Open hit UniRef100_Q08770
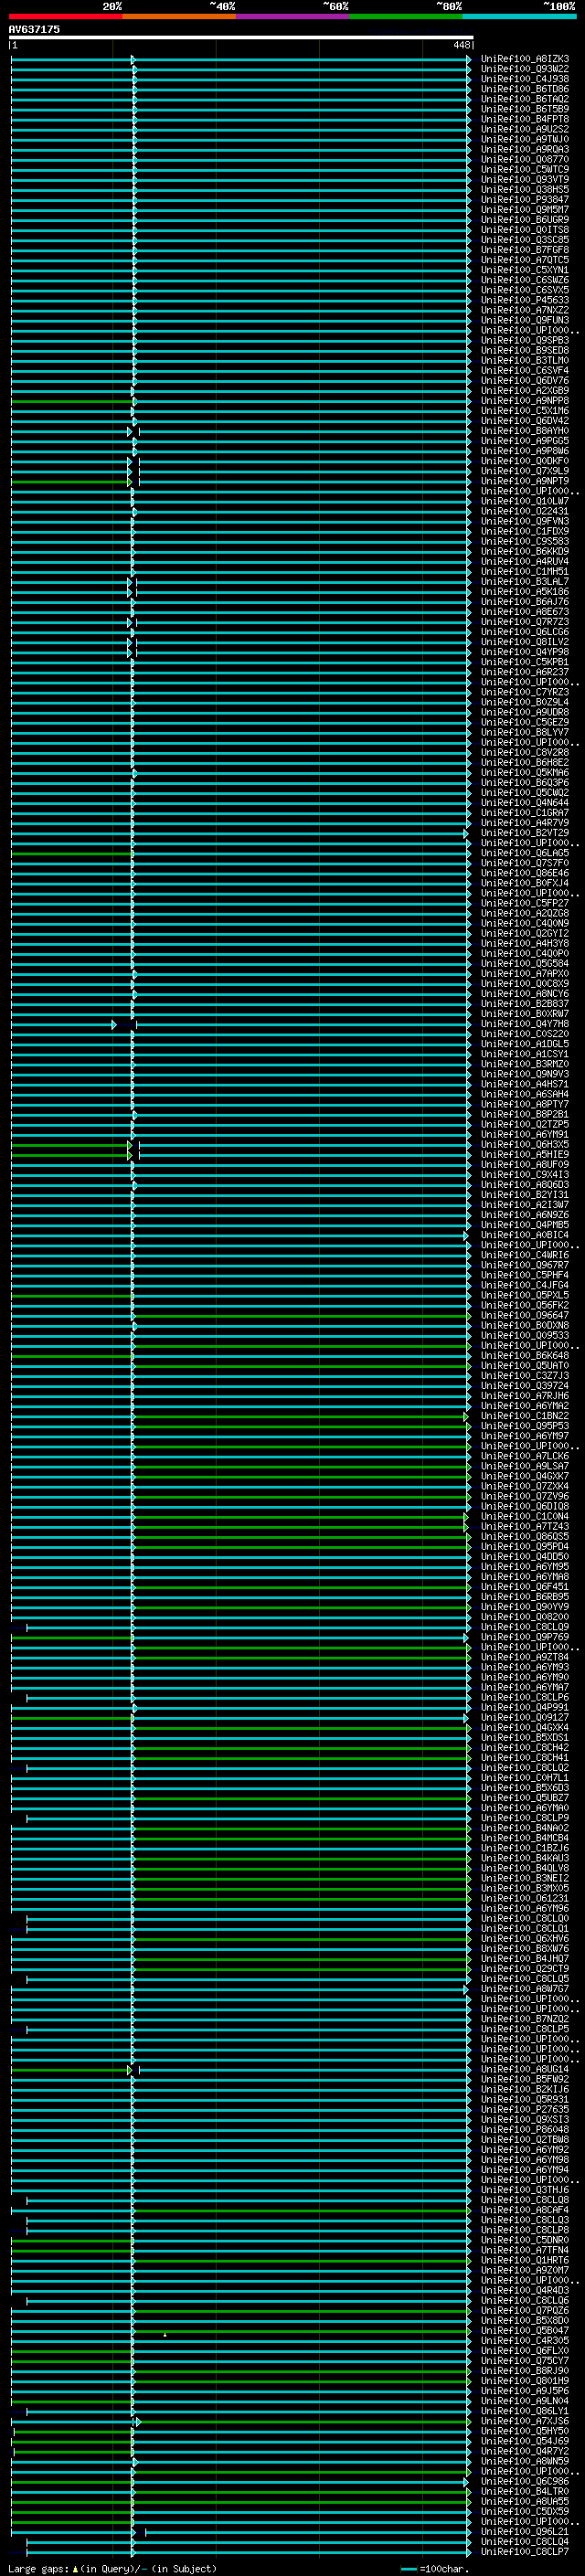585x2576 pixels. (525, 159)
